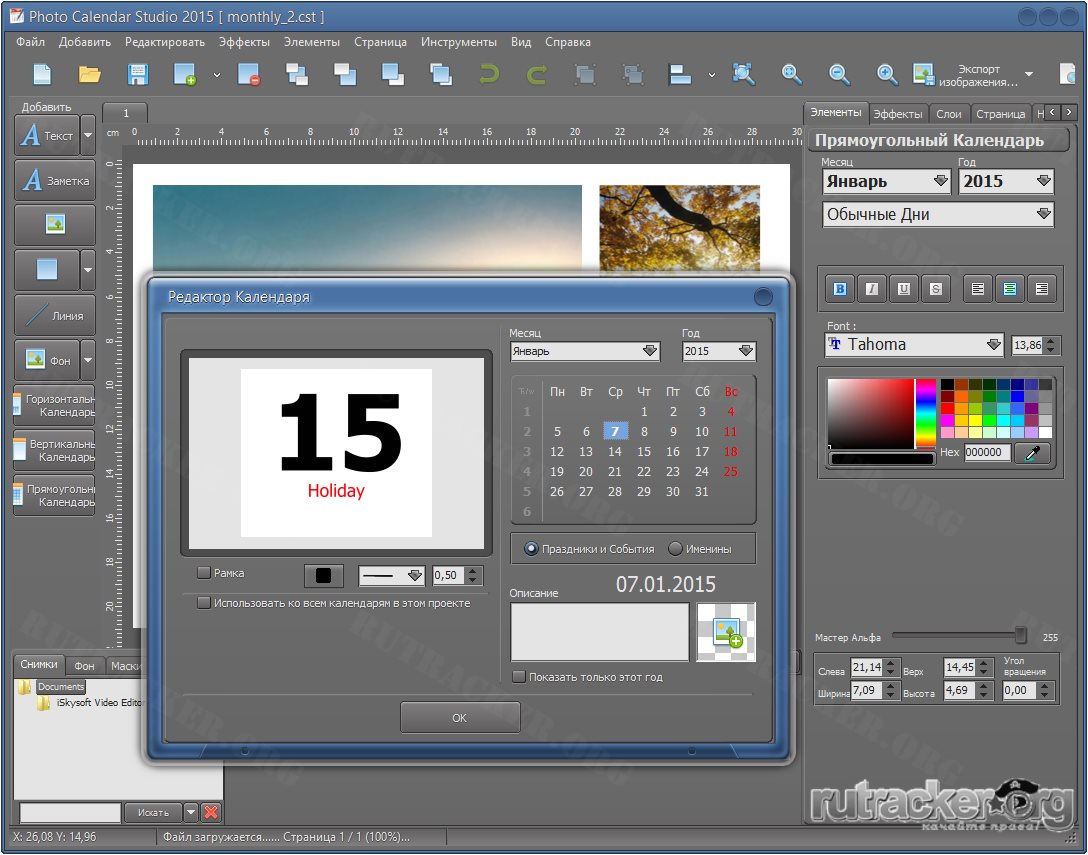
Task: Open the Tahoma font dropdown
Action: point(915,345)
